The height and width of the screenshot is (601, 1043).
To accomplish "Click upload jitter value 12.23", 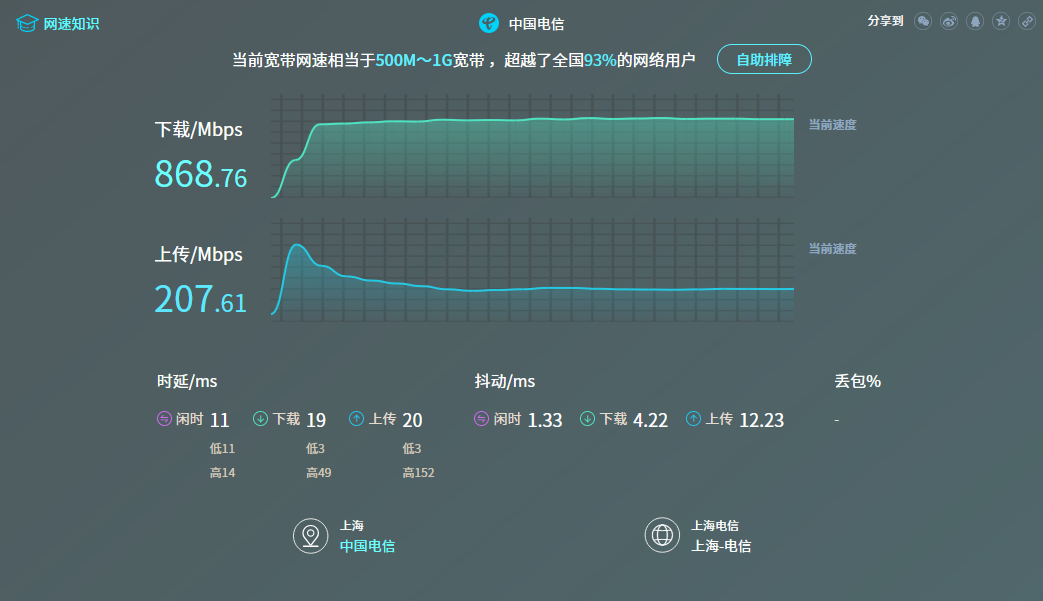I will [x=762, y=420].
